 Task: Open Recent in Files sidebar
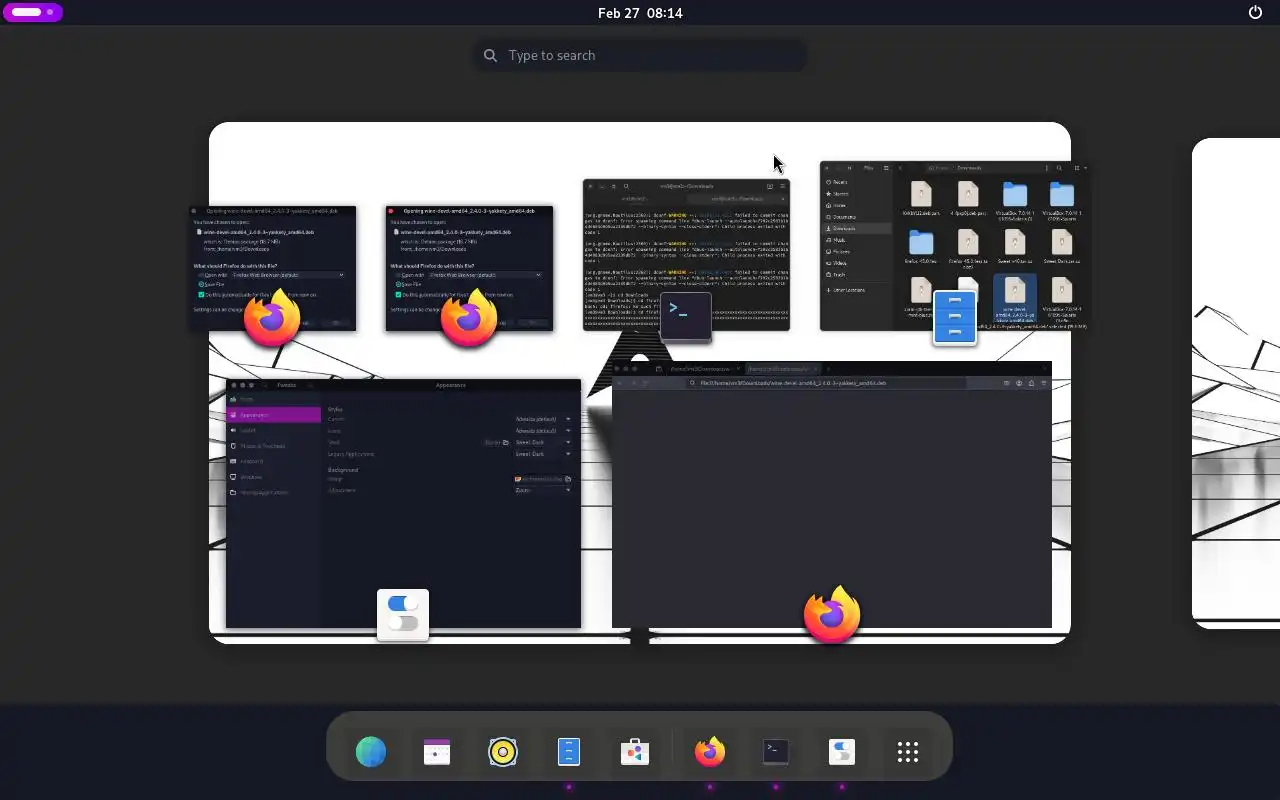(855, 182)
